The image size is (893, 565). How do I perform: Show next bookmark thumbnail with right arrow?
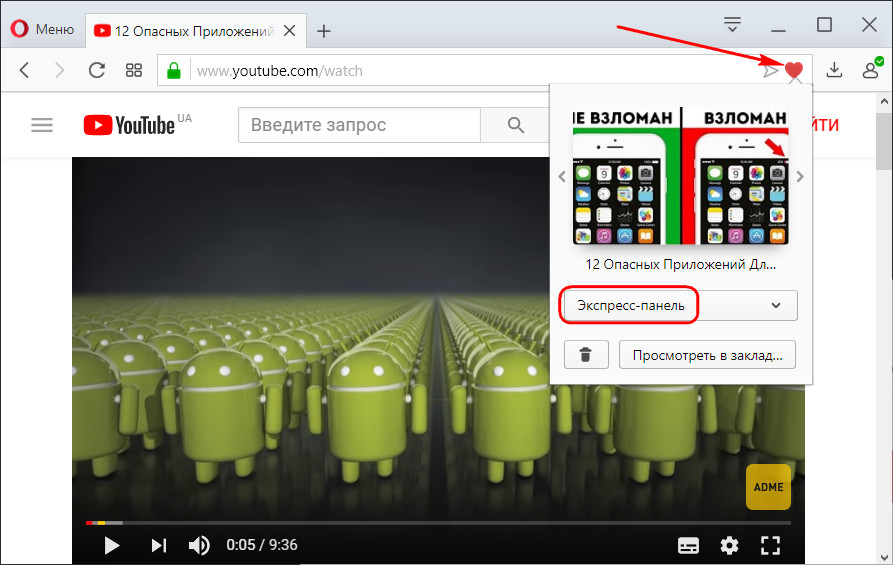tap(799, 177)
